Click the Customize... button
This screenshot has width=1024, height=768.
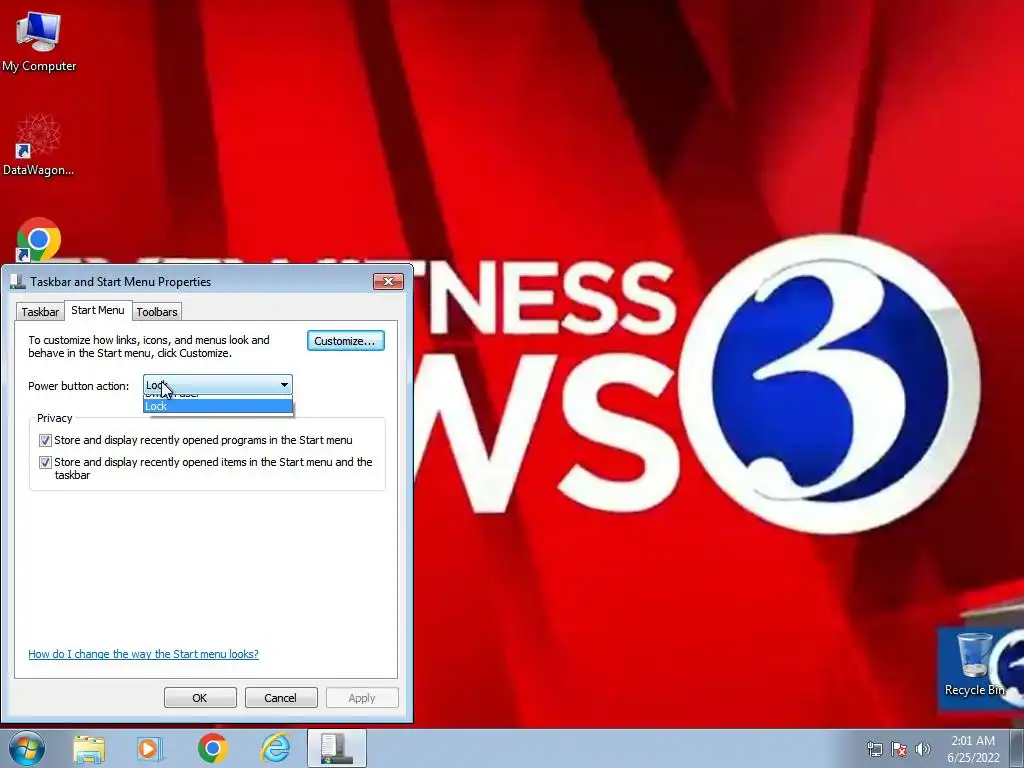345,341
